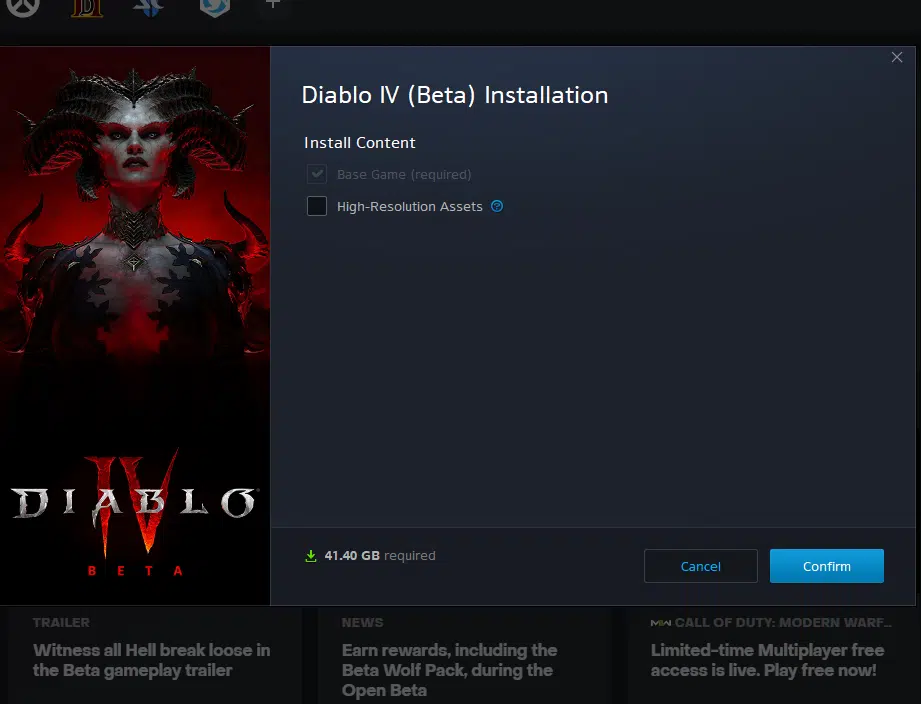921x704 pixels.
Task: Click the help icon beside High-Resolution Assets
Action: pos(497,206)
